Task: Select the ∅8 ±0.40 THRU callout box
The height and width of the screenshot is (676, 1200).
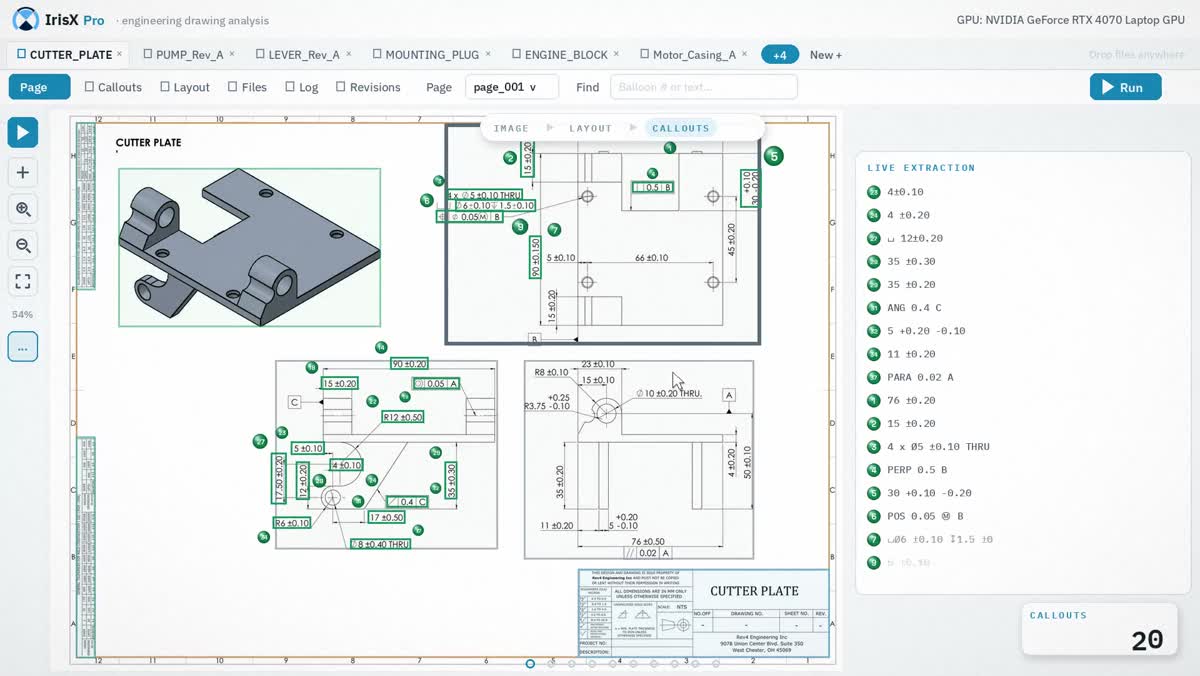Action: click(x=380, y=544)
